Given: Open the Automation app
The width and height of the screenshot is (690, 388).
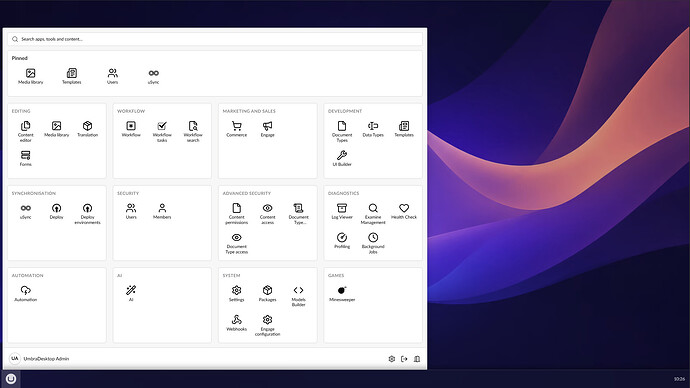Looking at the screenshot, I should click(x=26, y=294).
